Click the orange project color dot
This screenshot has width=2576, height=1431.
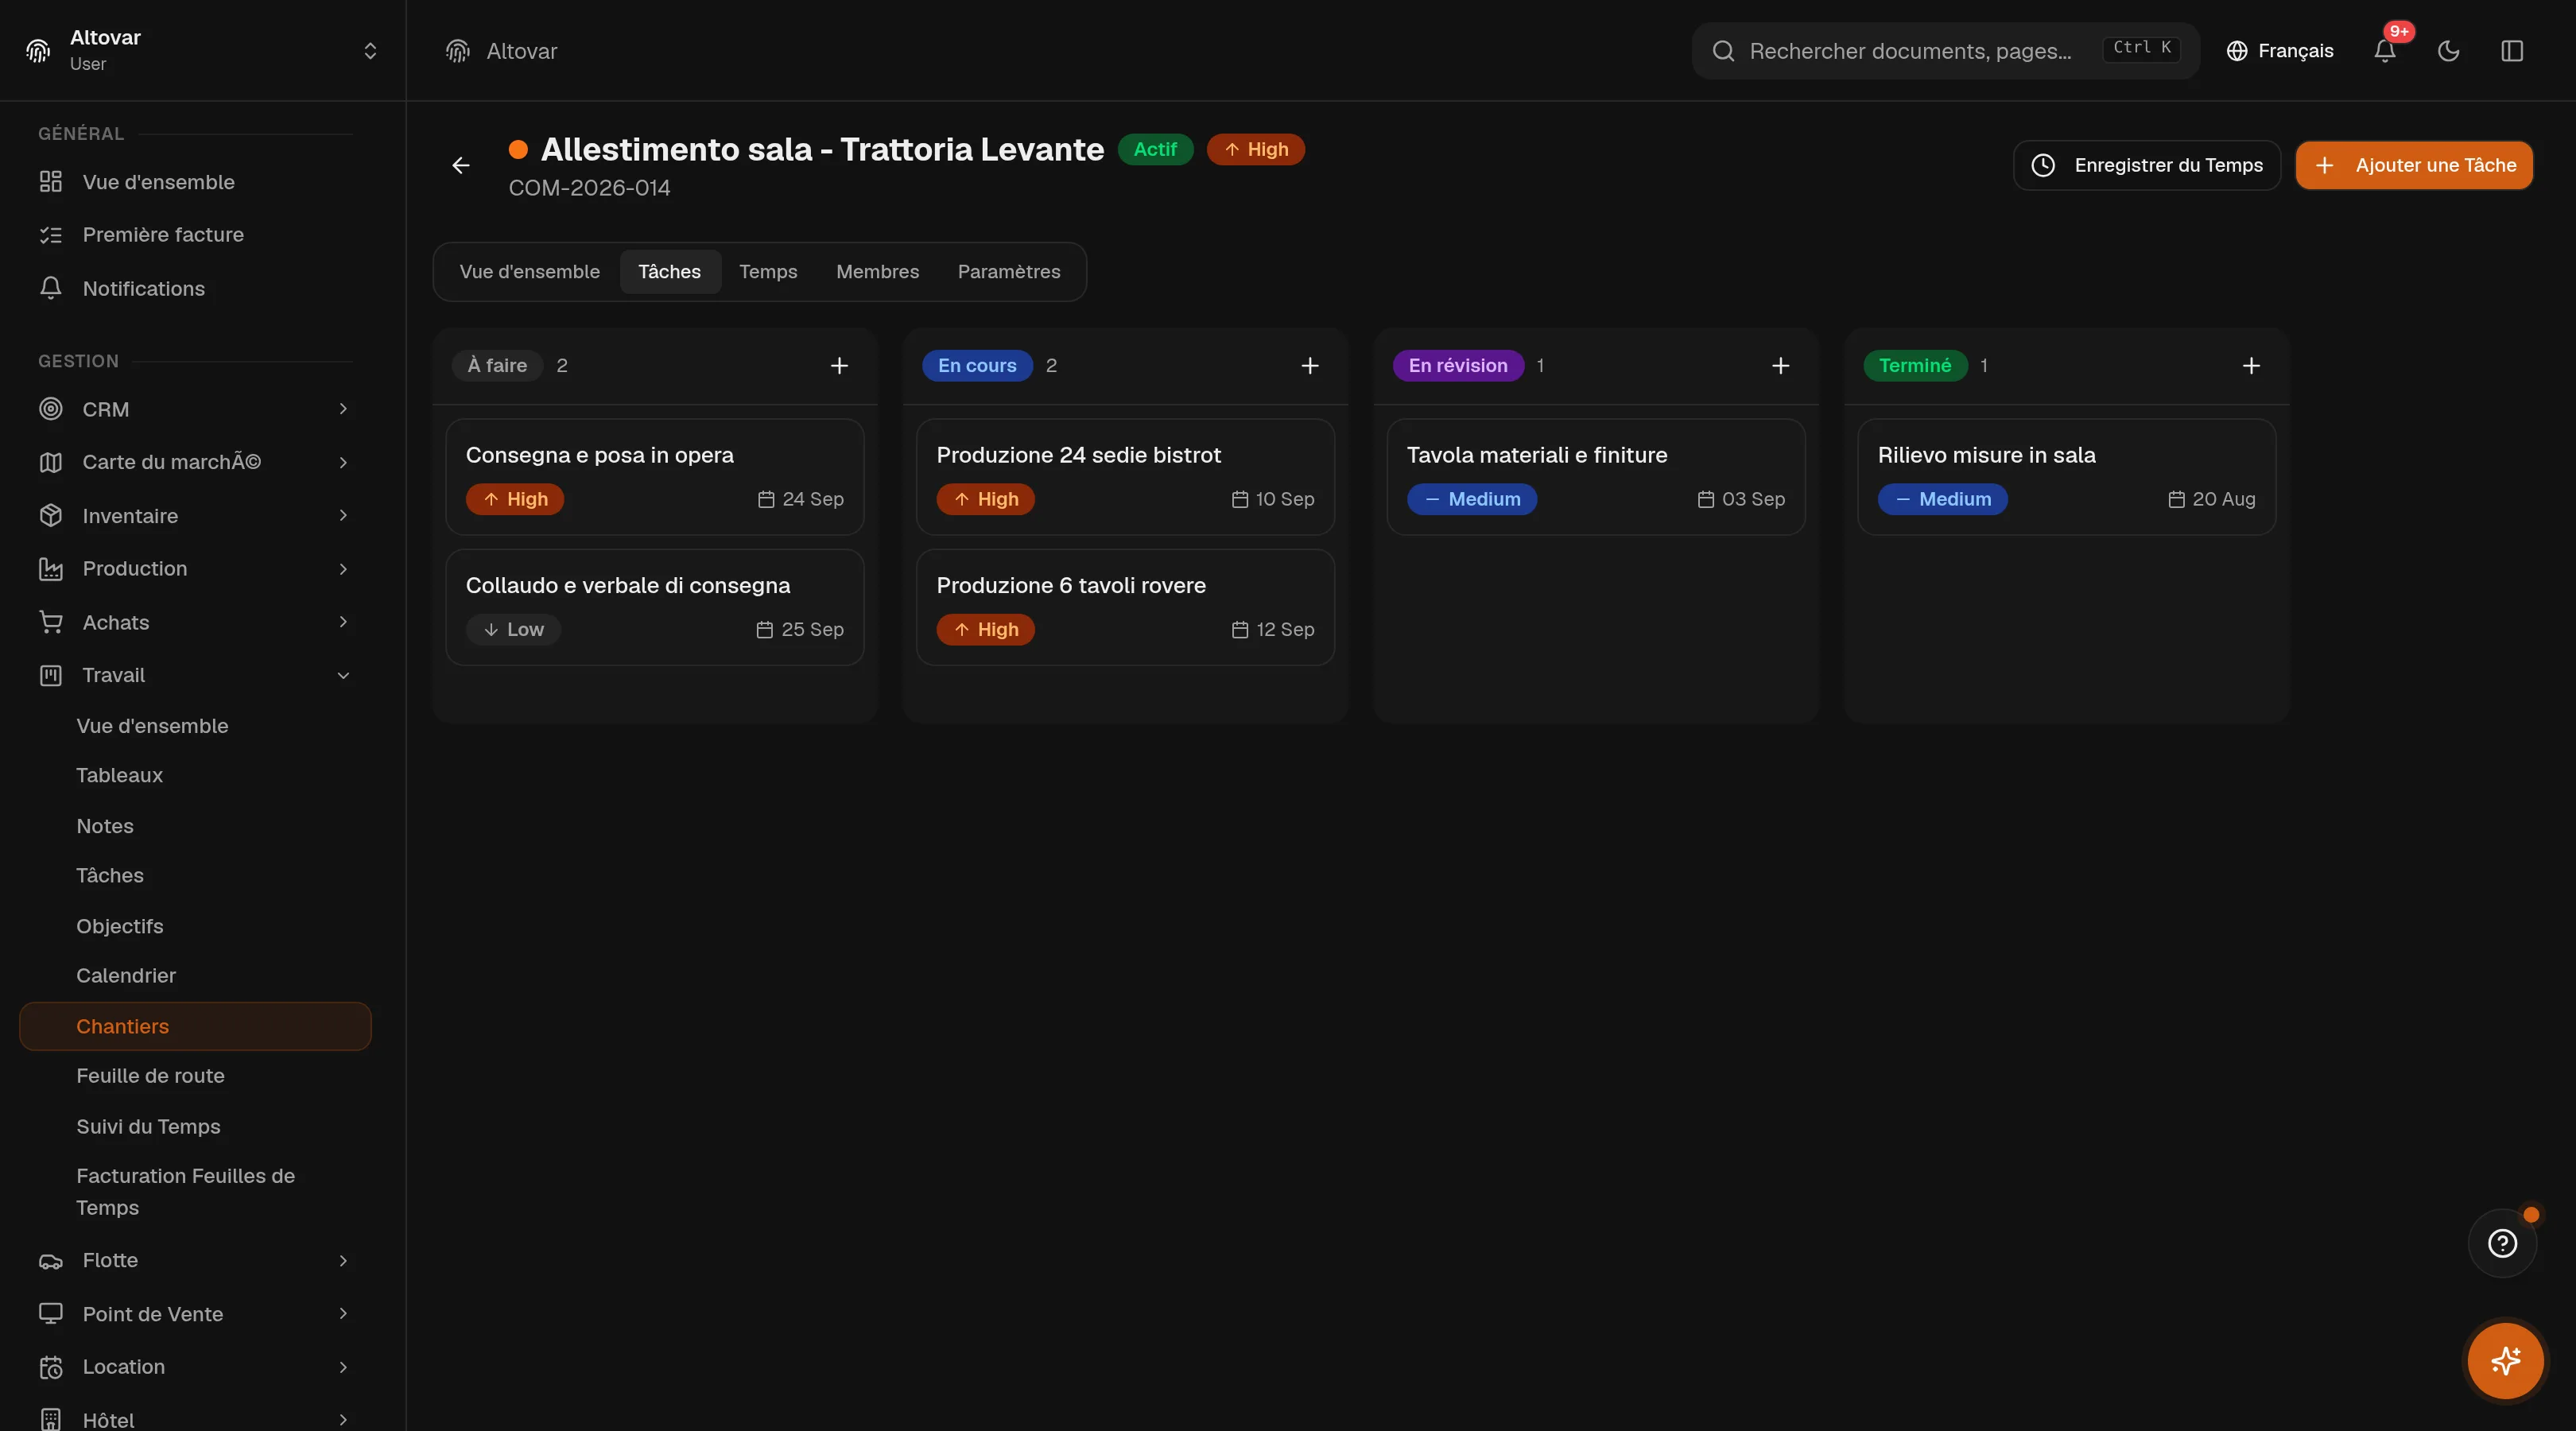(x=518, y=149)
